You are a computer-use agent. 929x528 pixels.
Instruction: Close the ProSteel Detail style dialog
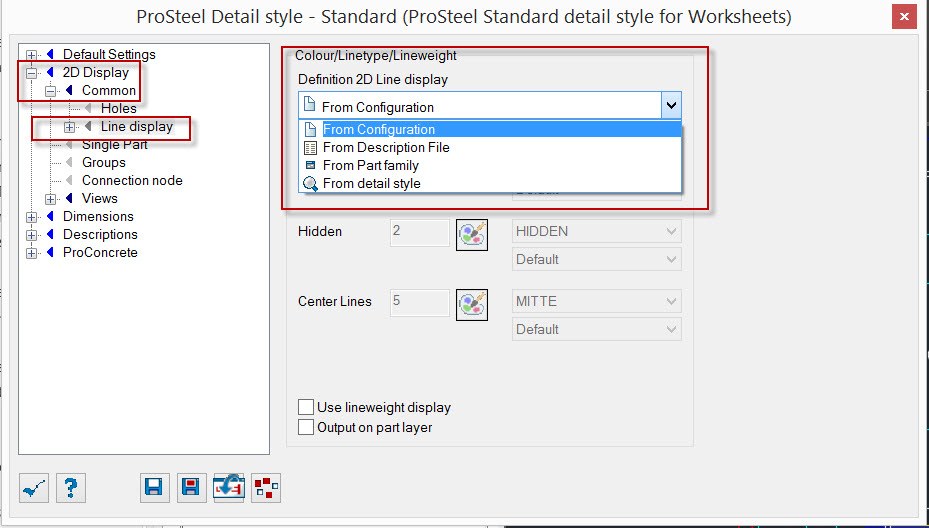[904, 17]
